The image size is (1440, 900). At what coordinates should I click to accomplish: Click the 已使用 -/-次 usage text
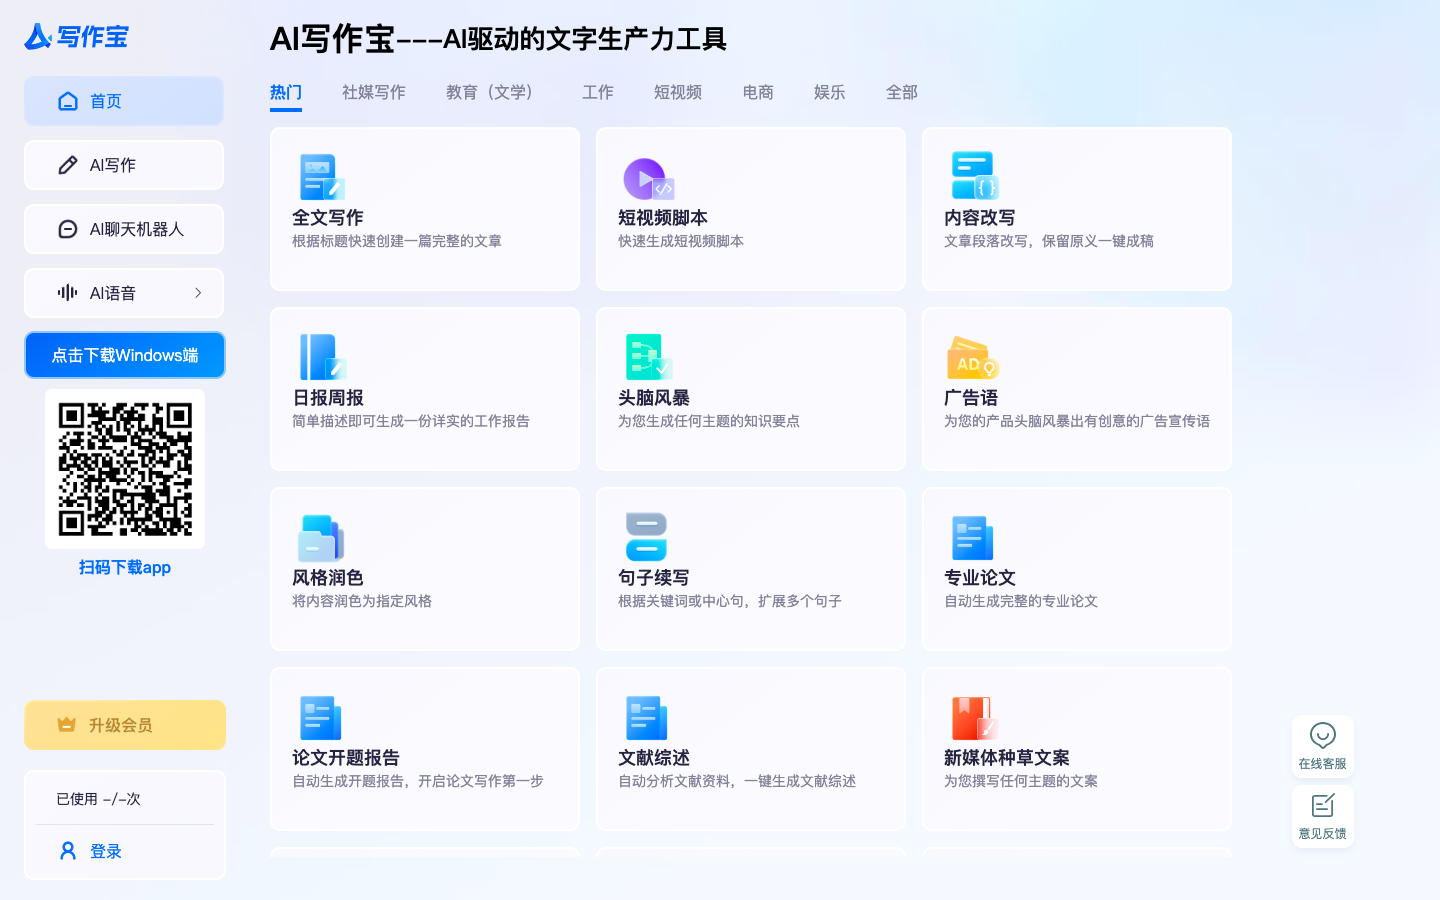[98, 799]
